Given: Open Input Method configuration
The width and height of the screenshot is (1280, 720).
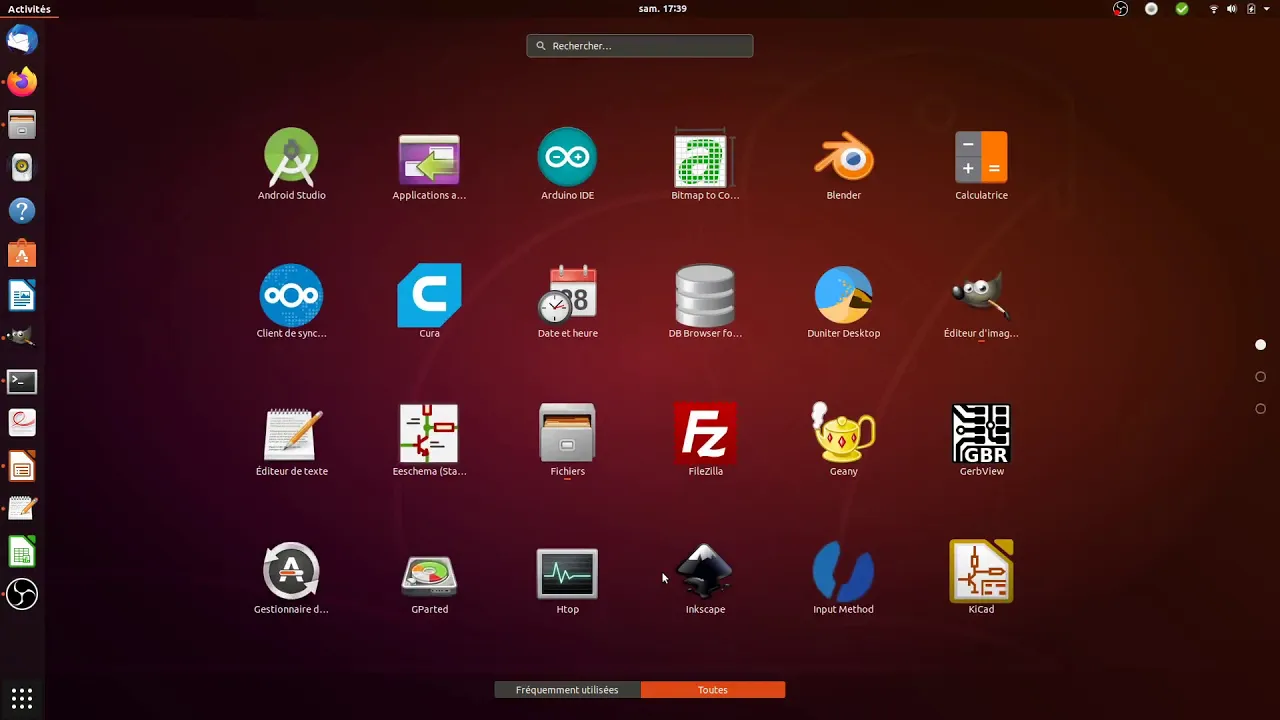Looking at the screenshot, I should (x=843, y=579).
